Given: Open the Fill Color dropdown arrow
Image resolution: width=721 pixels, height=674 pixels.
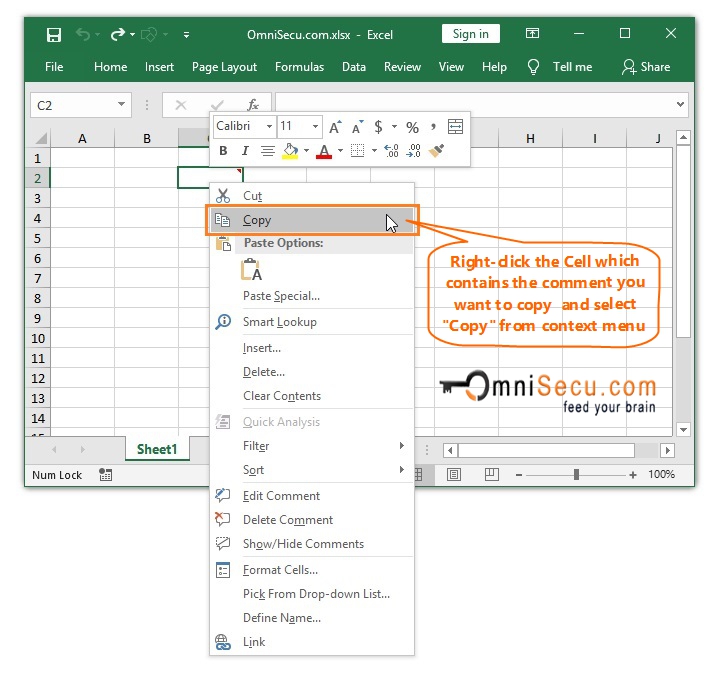Looking at the screenshot, I should [x=306, y=150].
